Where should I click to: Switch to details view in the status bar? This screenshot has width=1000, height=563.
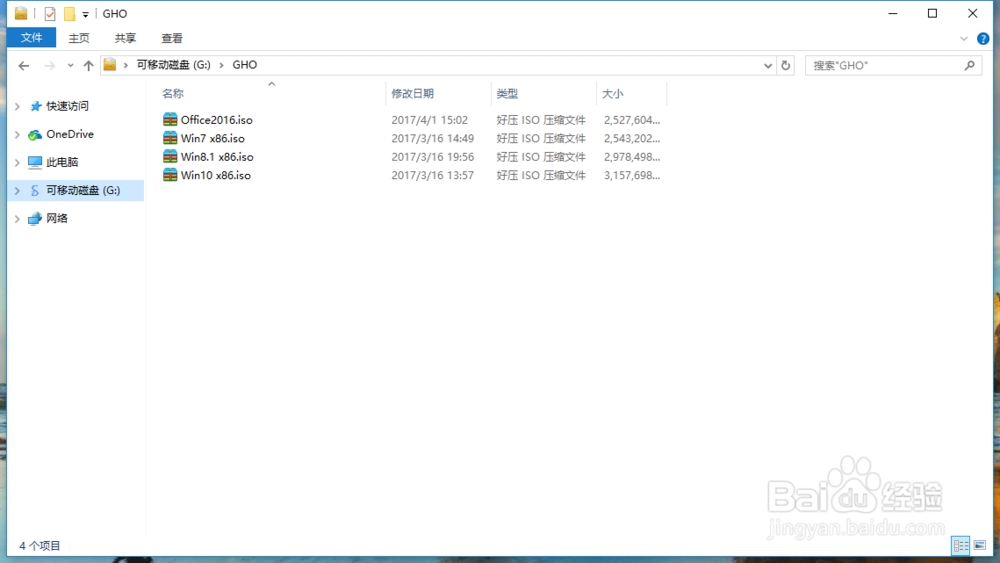point(960,545)
